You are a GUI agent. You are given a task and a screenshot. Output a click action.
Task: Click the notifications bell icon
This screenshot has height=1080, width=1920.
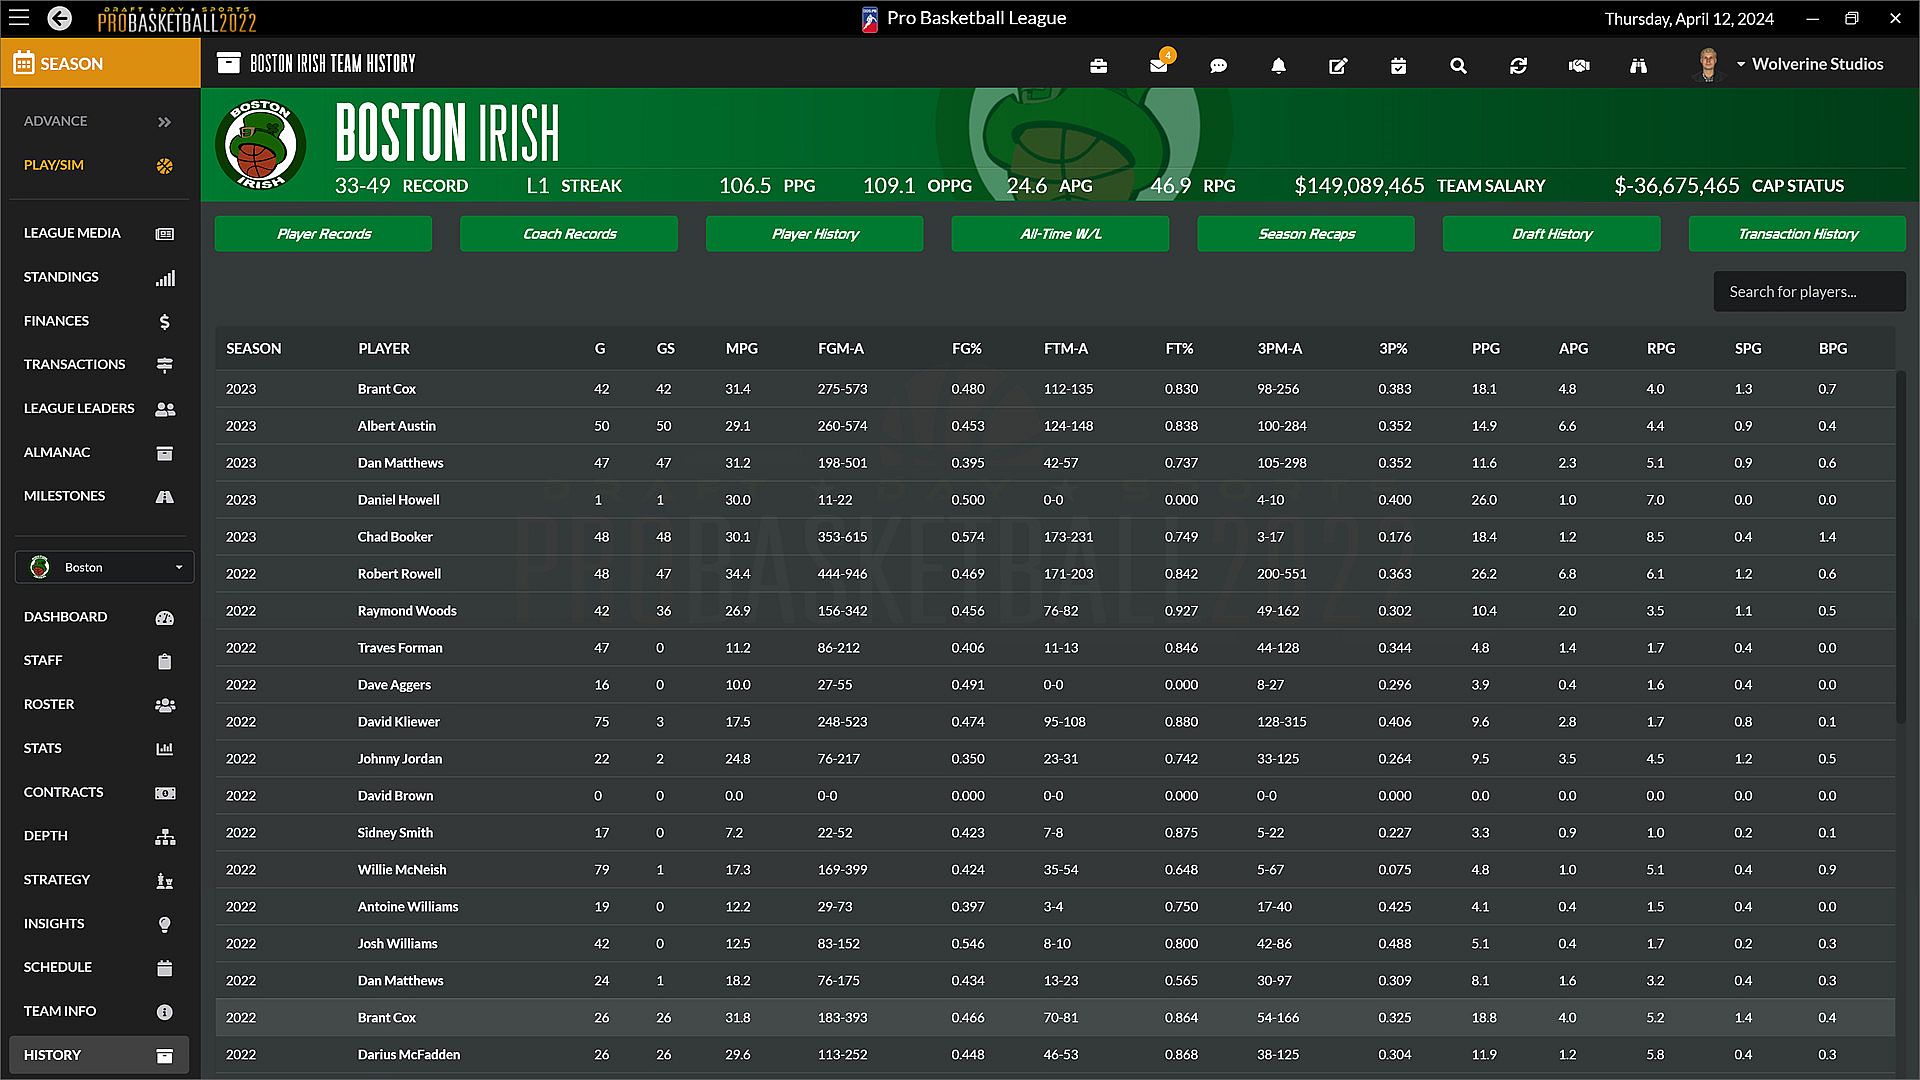(1278, 66)
